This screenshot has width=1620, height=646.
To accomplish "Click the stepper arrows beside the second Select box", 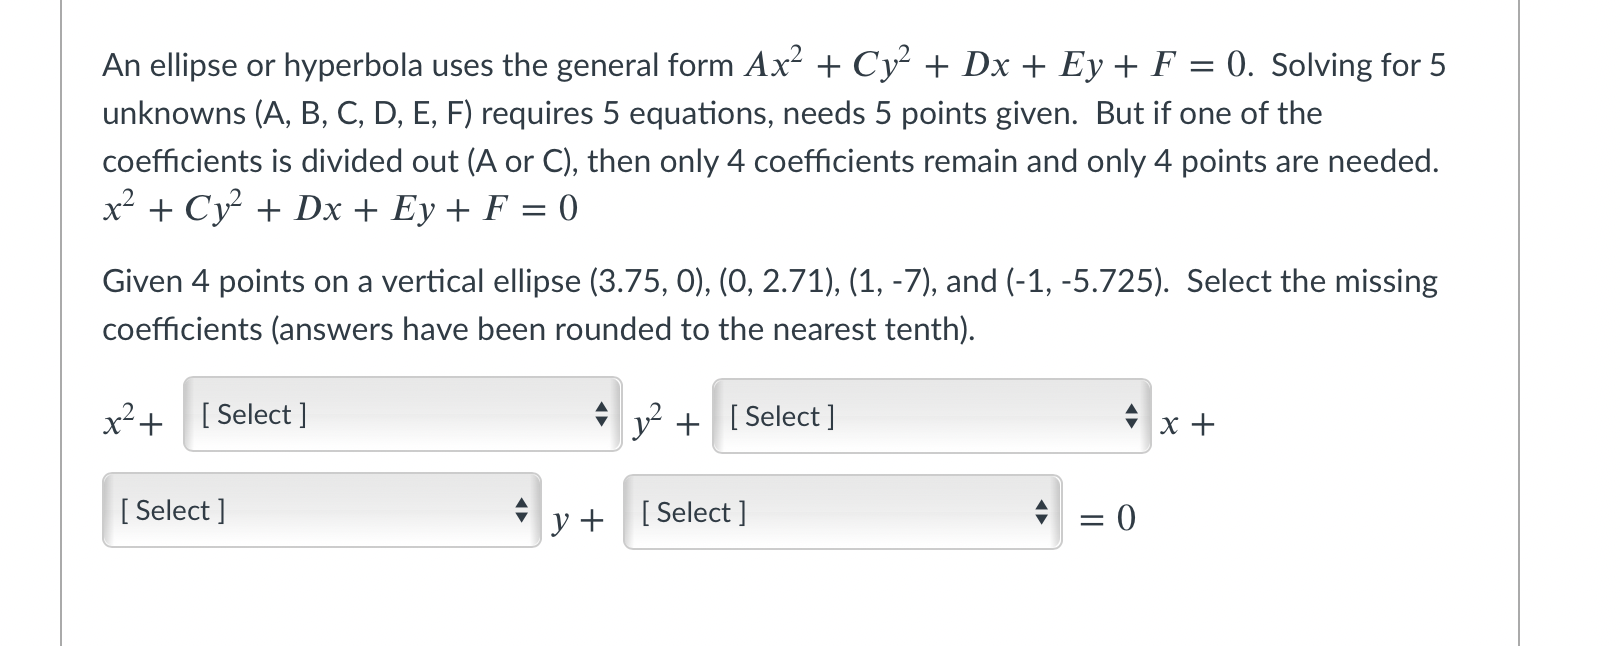I will (1130, 417).
